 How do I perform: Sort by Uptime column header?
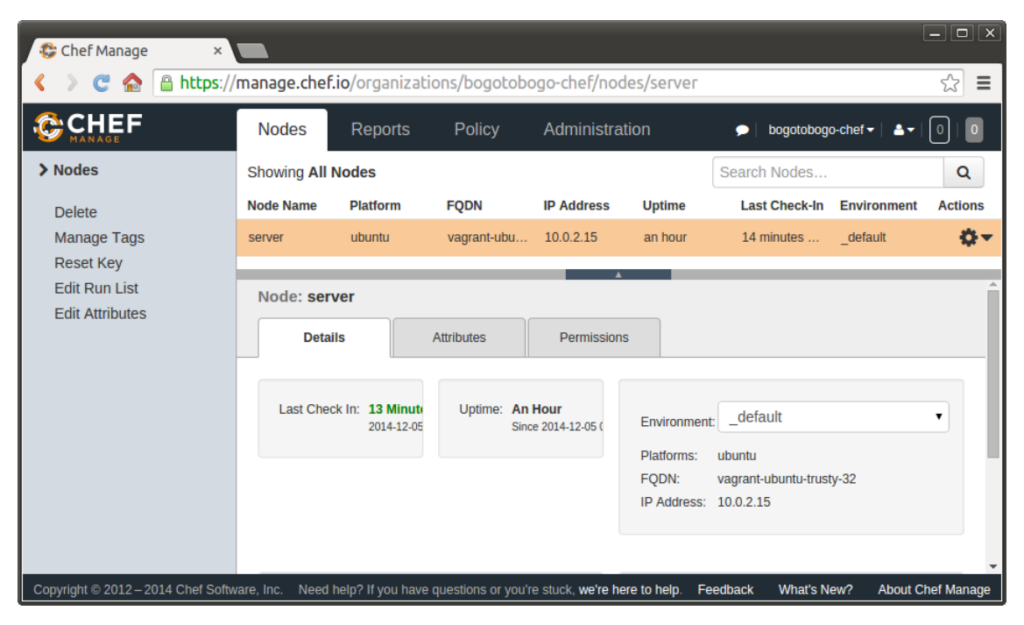point(664,206)
